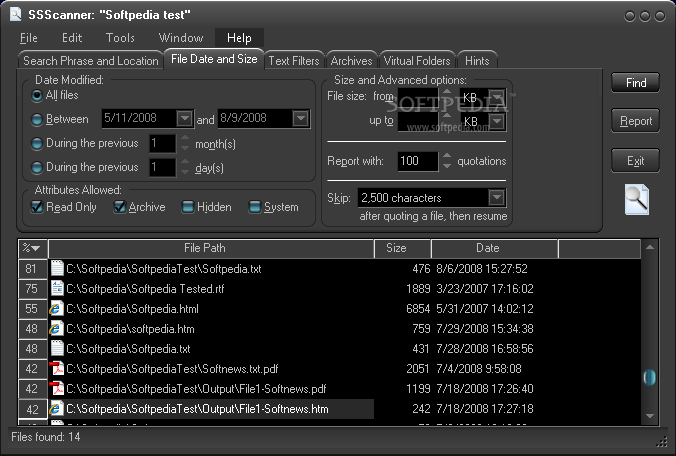Viewport: 676px width, 456px height.
Task: Switch to Search Phrase and Location tab
Action: coord(91,61)
